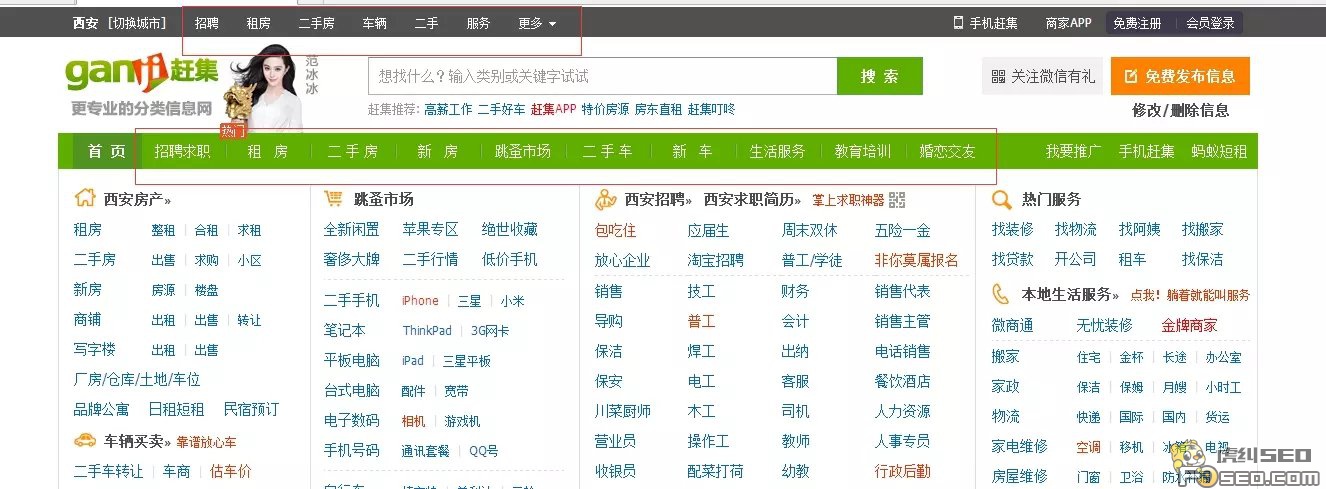Open the 包吃住 job link
Viewport: 1326px width, 489px height.
tap(615, 230)
